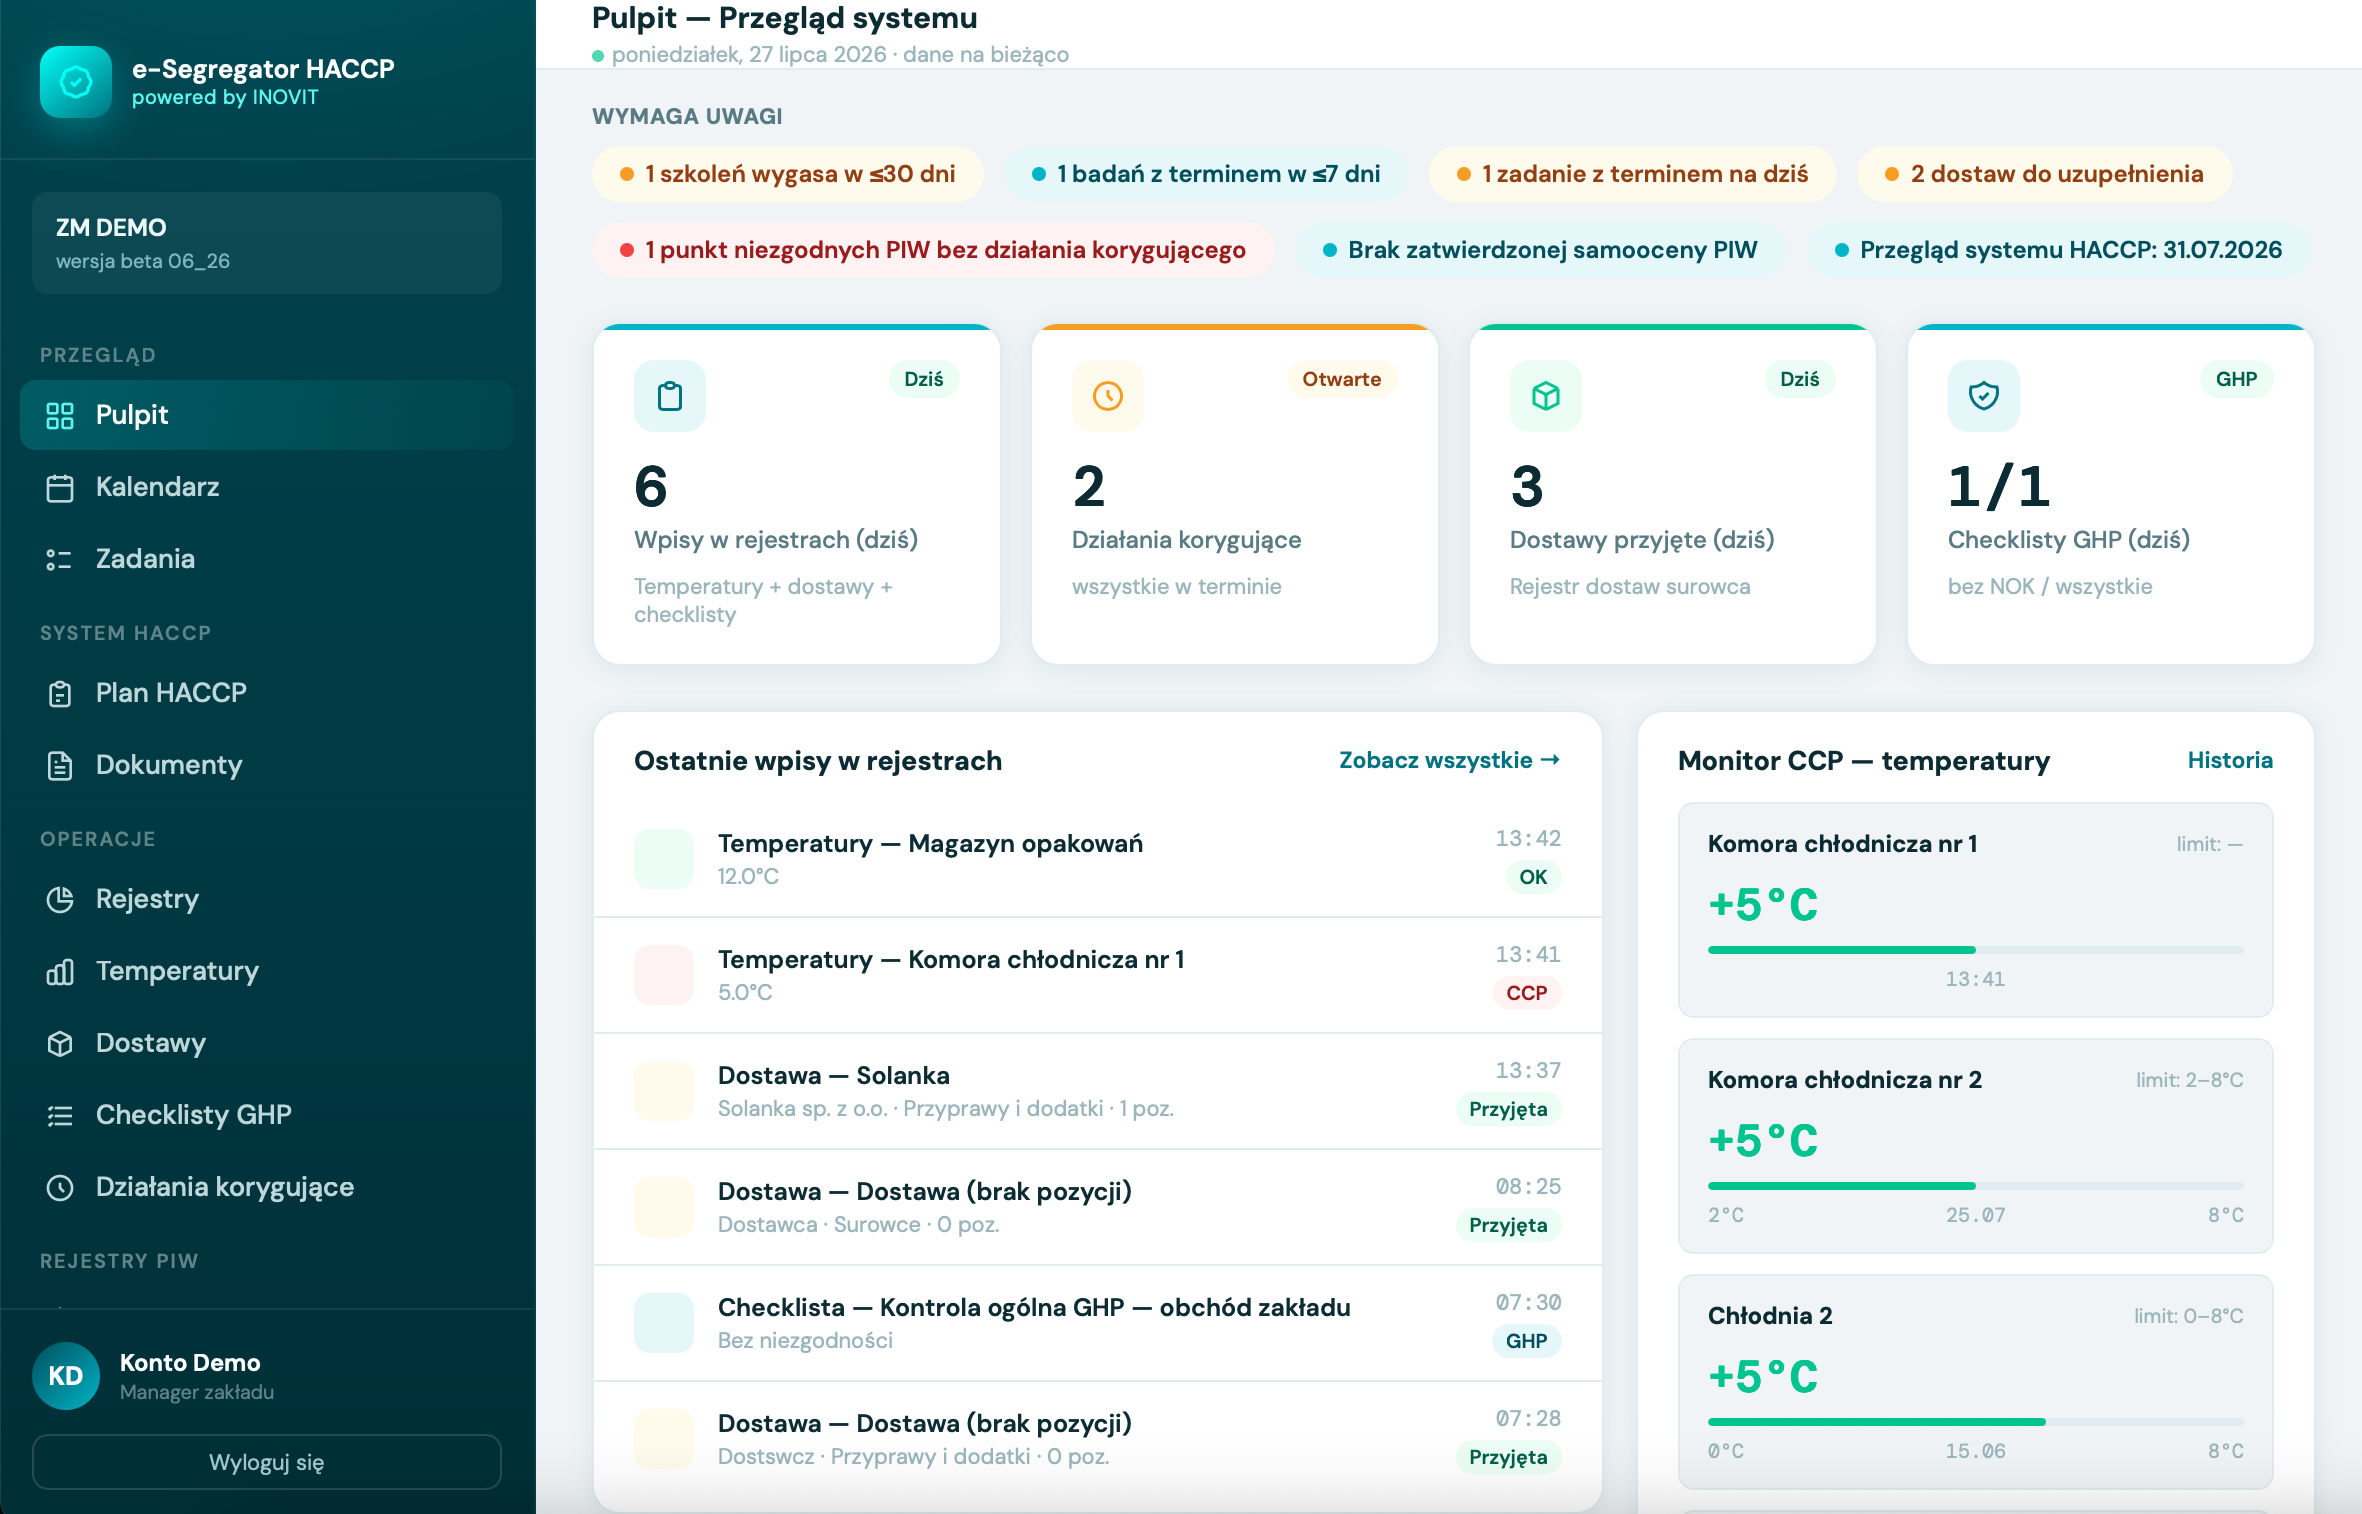Image resolution: width=2362 pixels, height=1514 pixels.
Task: Open the Historia link in Monitor CCP
Action: (x=2230, y=760)
